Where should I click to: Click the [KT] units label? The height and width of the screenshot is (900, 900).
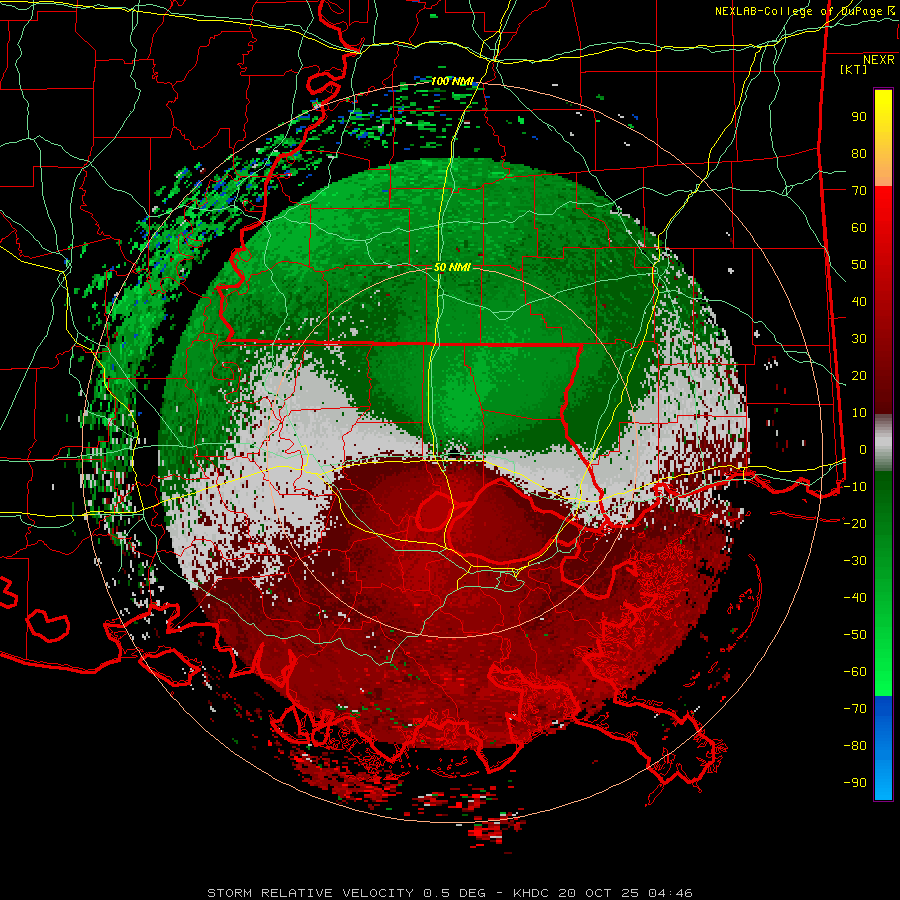tap(854, 69)
